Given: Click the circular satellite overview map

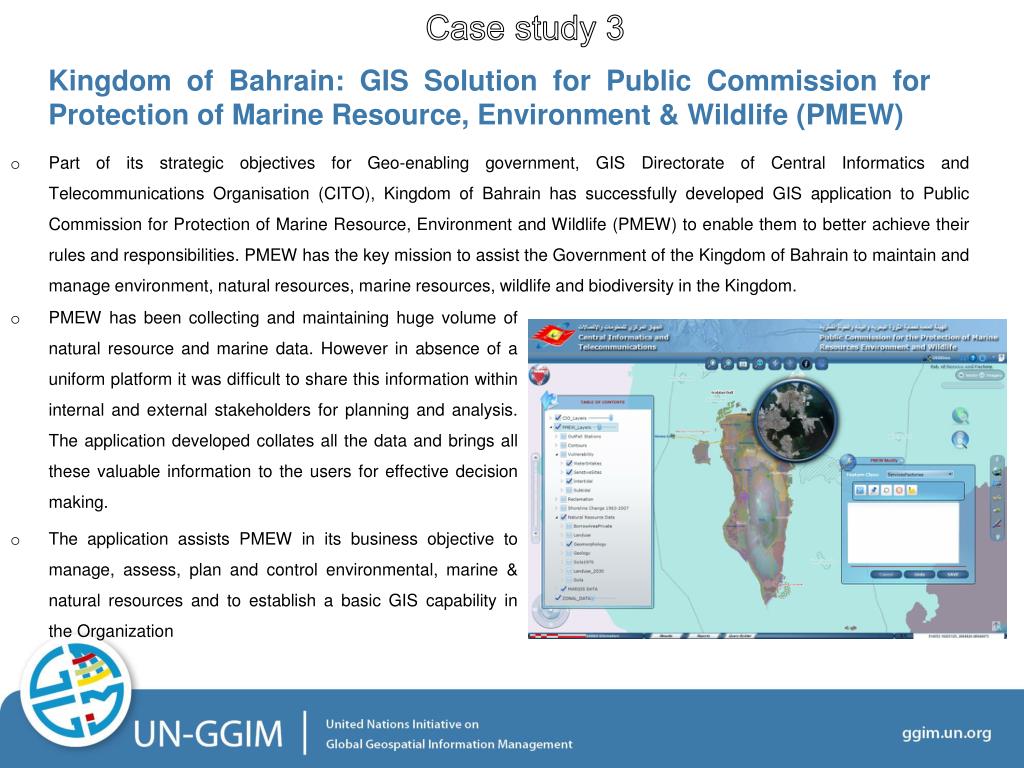Looking at the screenshot, I should pos(795,420).
